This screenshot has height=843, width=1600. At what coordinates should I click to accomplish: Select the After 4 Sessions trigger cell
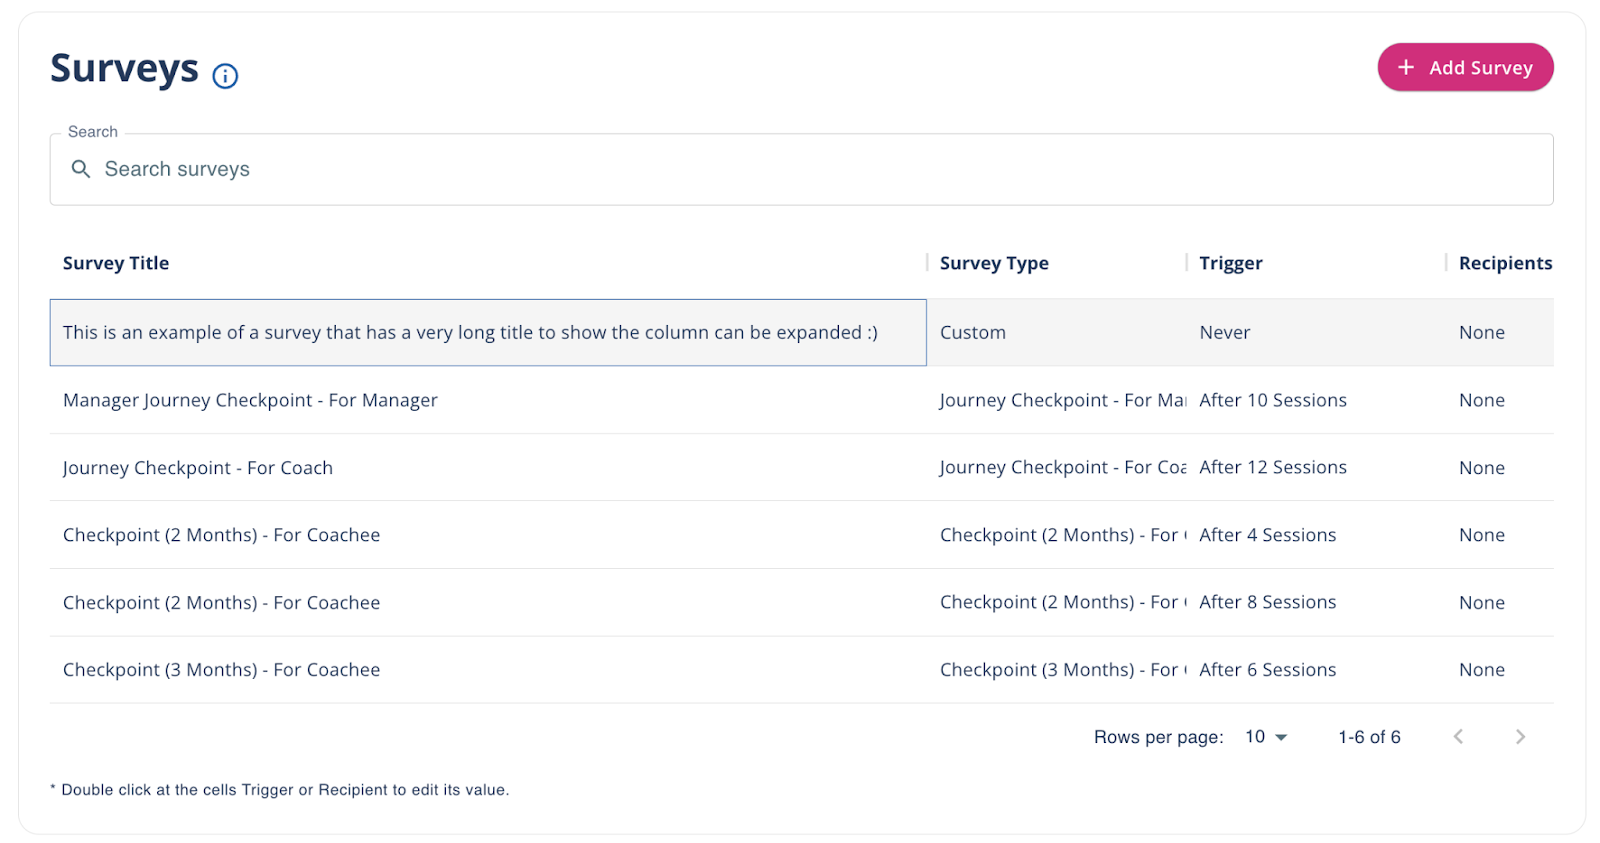pyautogui.click(x=1267, y=535)
